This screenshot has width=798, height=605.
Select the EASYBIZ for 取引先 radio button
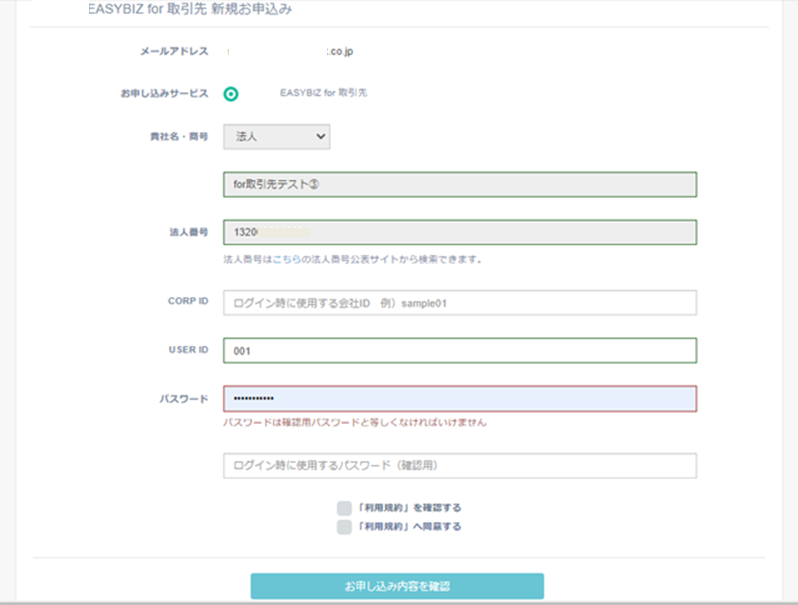point(231,93)
